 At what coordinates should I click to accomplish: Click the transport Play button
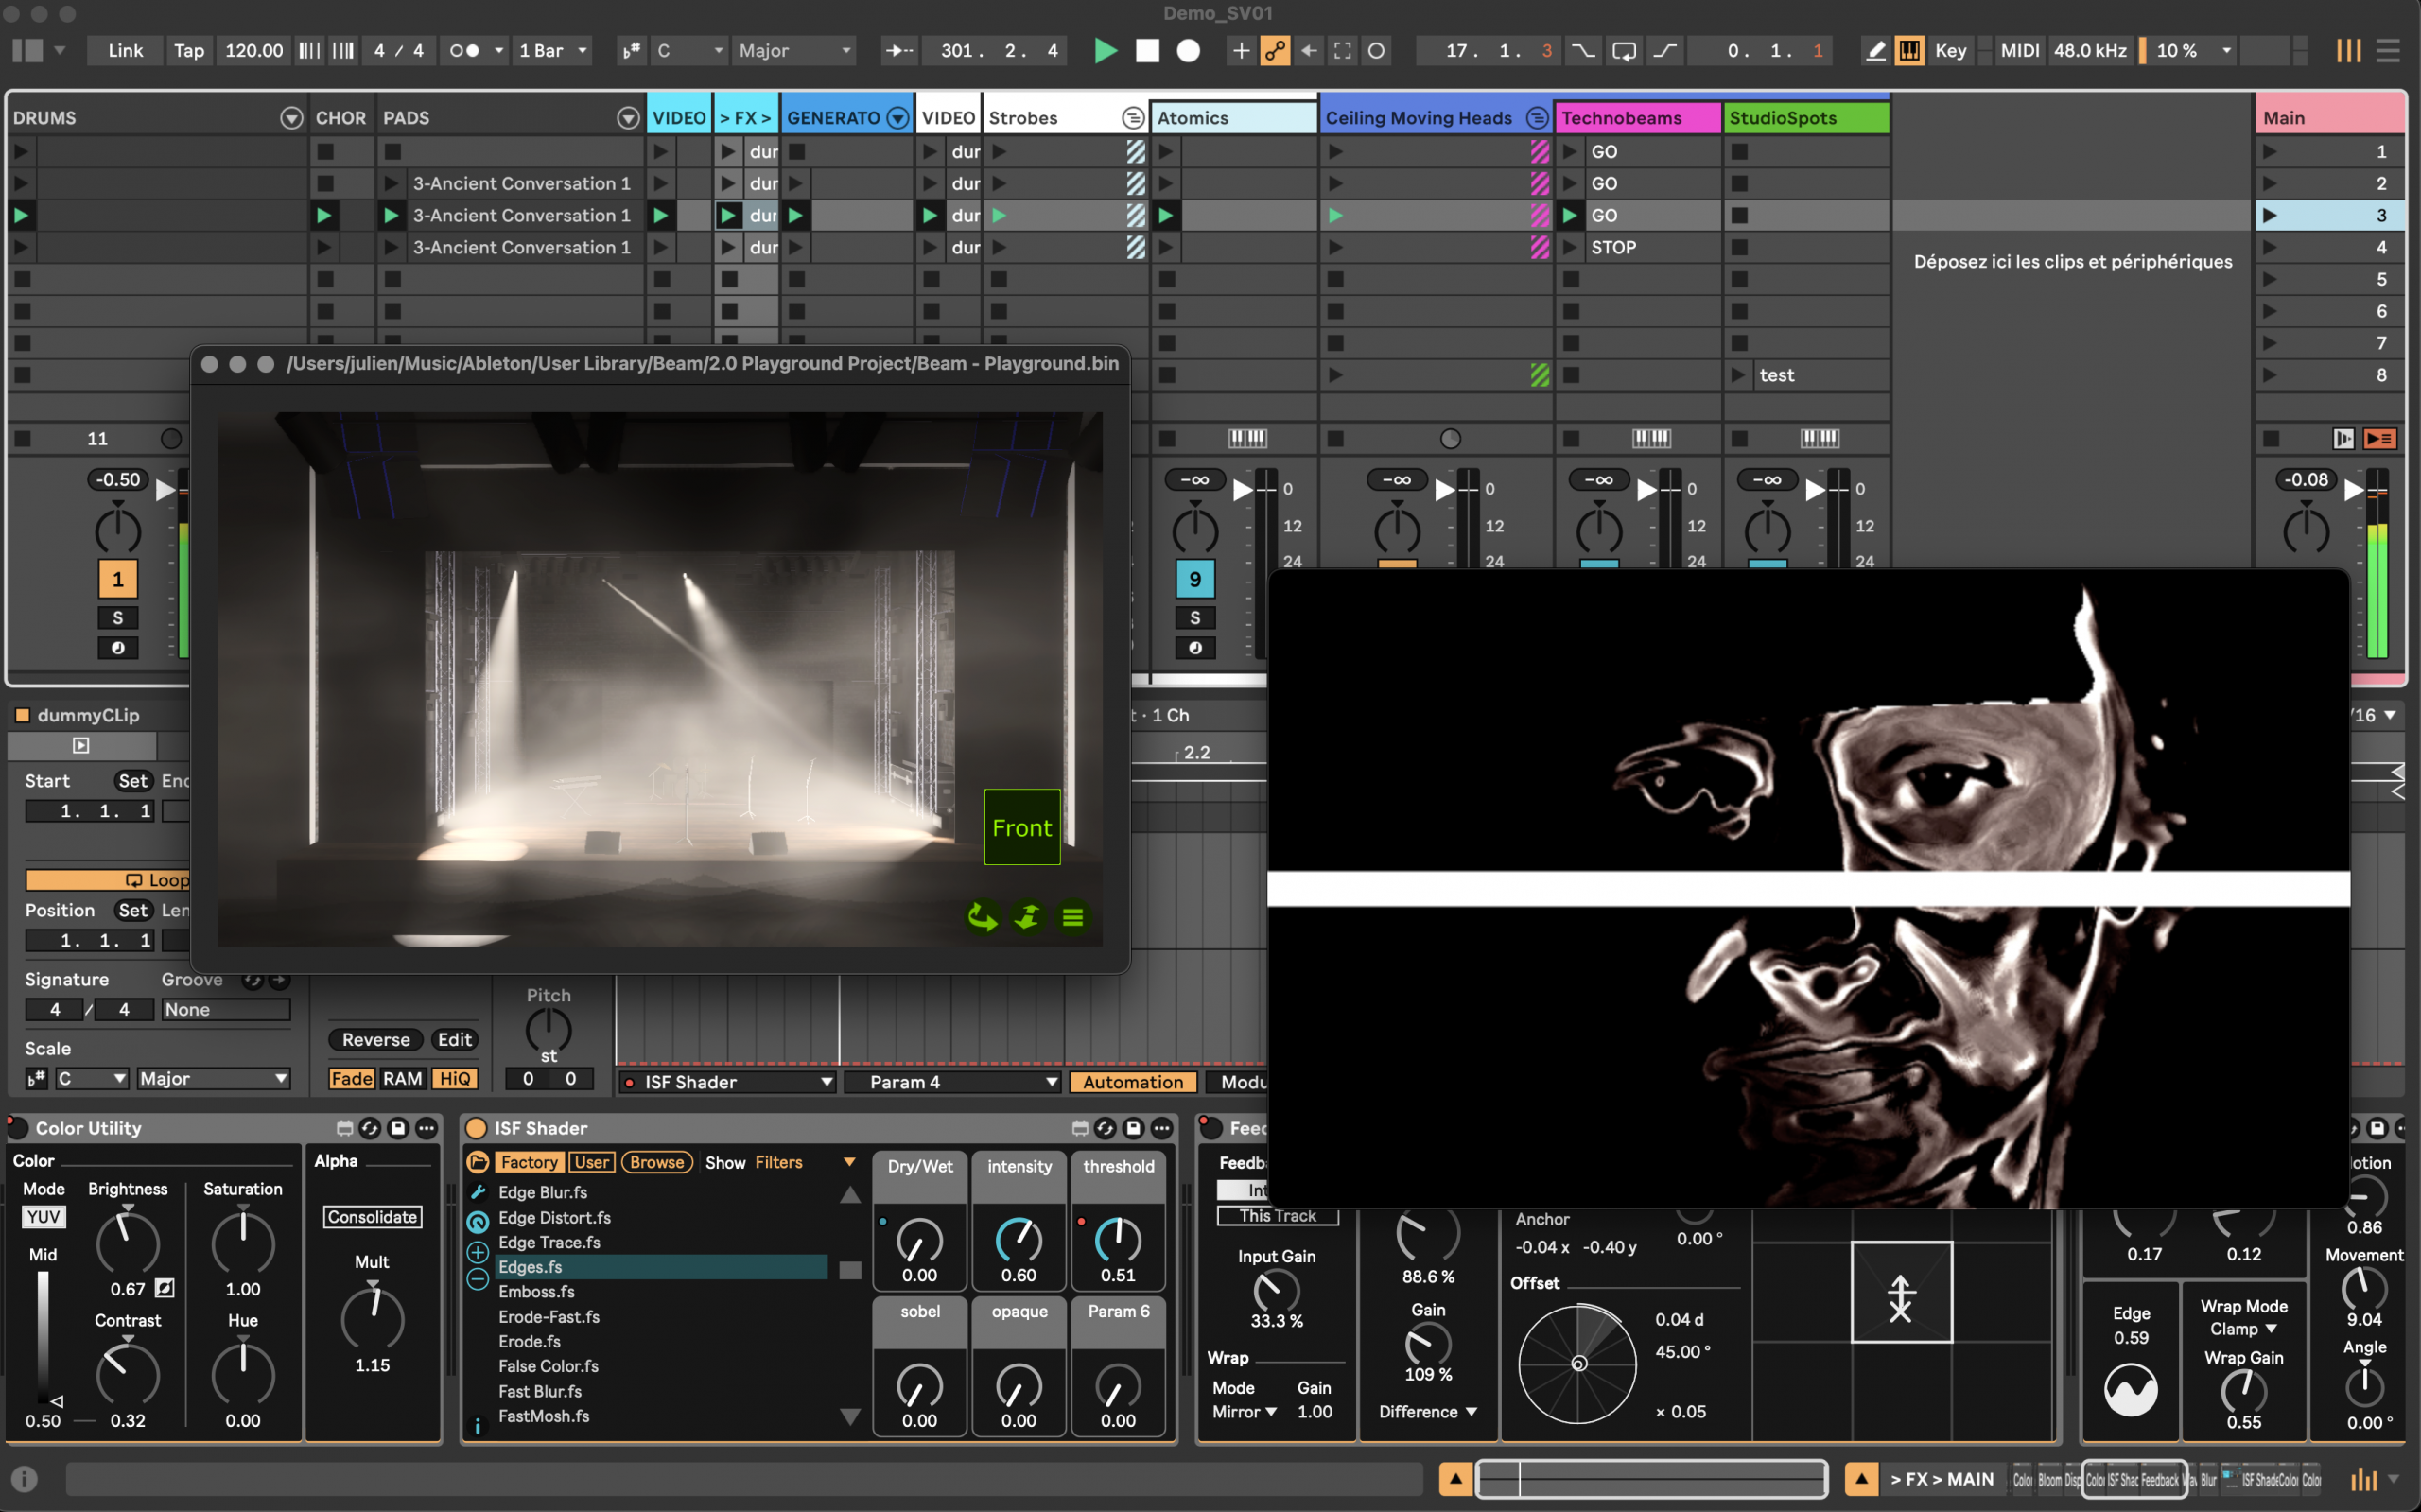pos(1105,50)
